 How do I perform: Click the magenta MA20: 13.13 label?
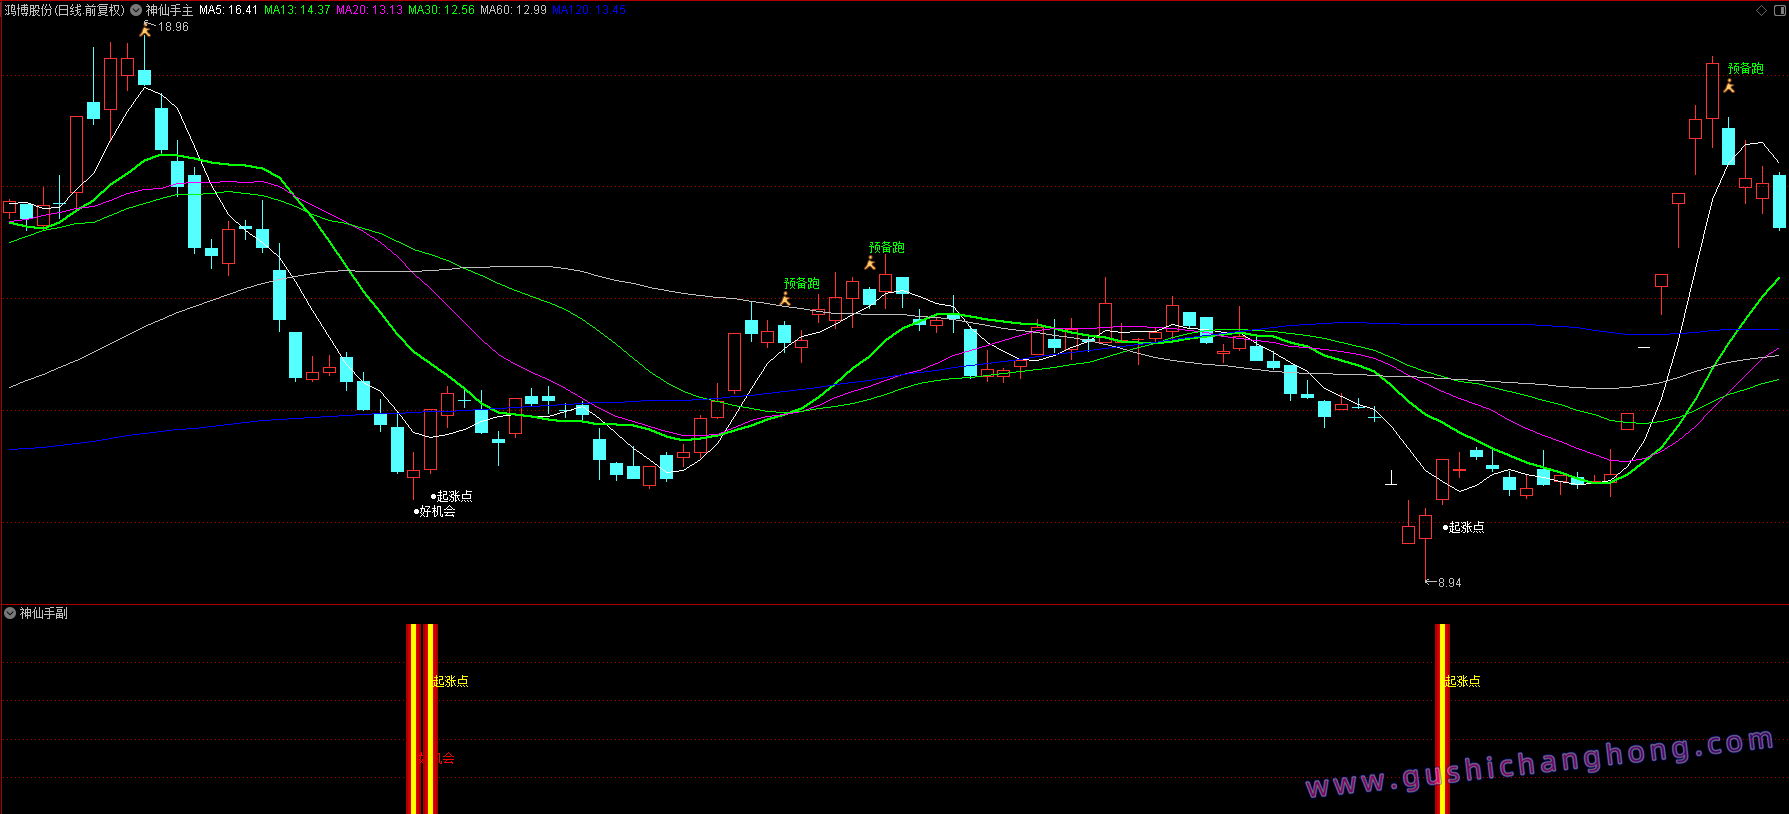(369, 10)
